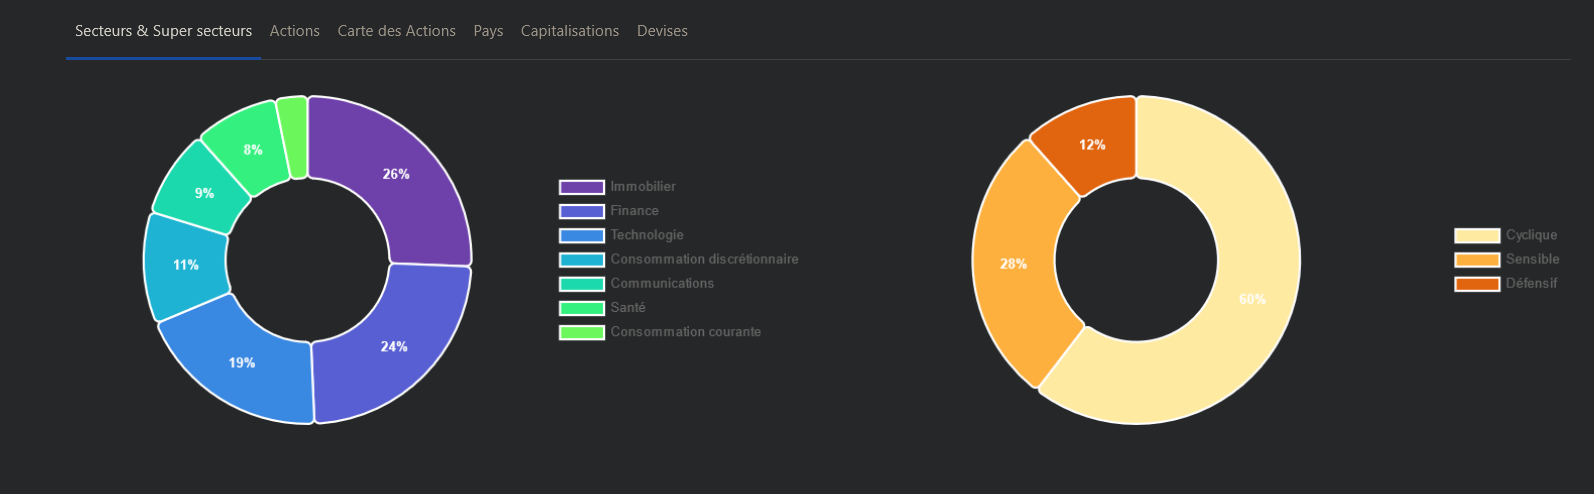Toggle Santé in the sector legend
The image size is (1594, 494).
pos(627,308)
